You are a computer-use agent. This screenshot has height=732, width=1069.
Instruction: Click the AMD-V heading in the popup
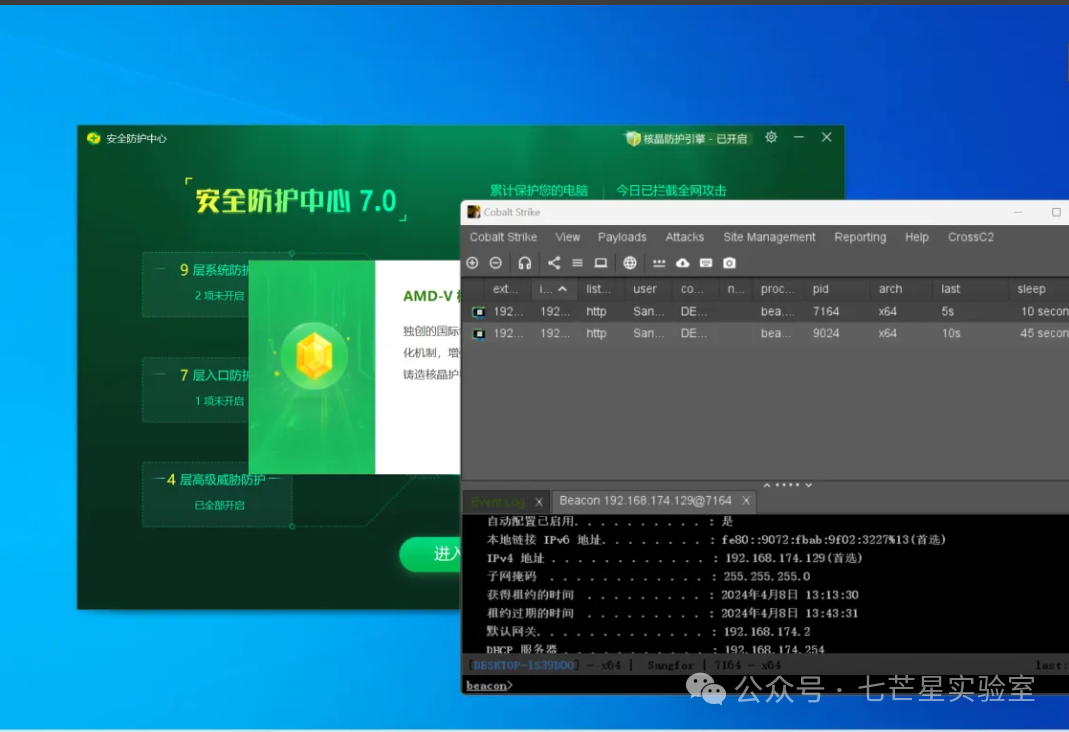tap(431, 296)
